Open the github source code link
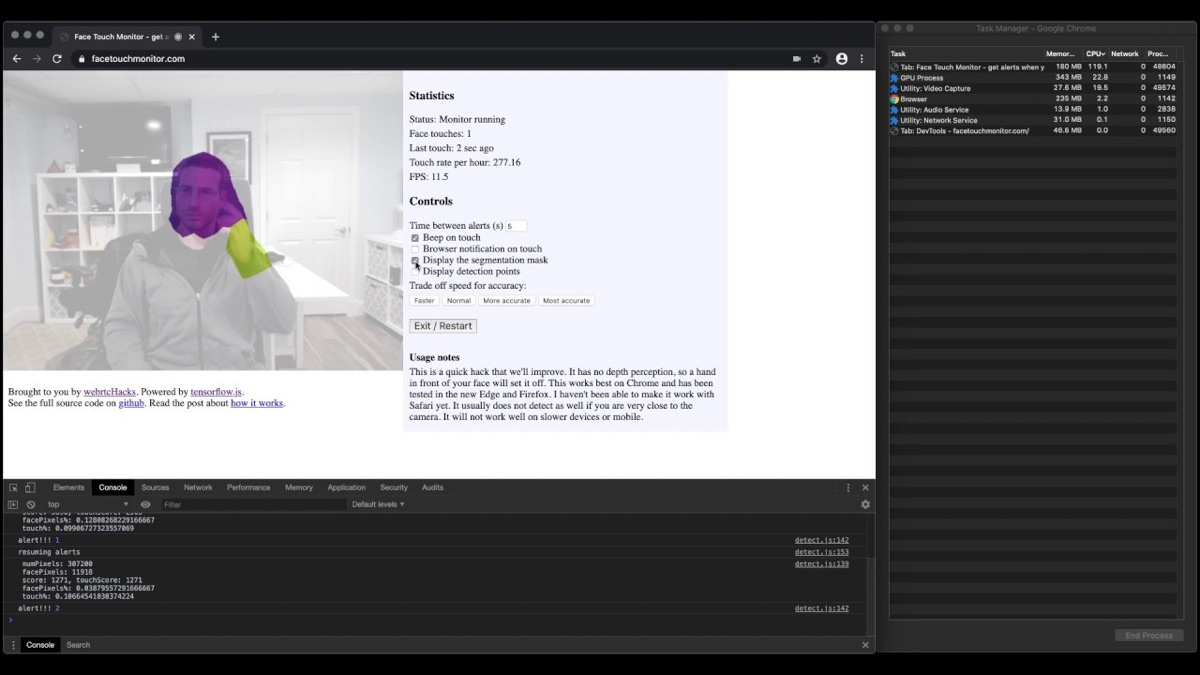Image resolution: width=1200 pixels, height=675 pixels. tap(131, 403)
